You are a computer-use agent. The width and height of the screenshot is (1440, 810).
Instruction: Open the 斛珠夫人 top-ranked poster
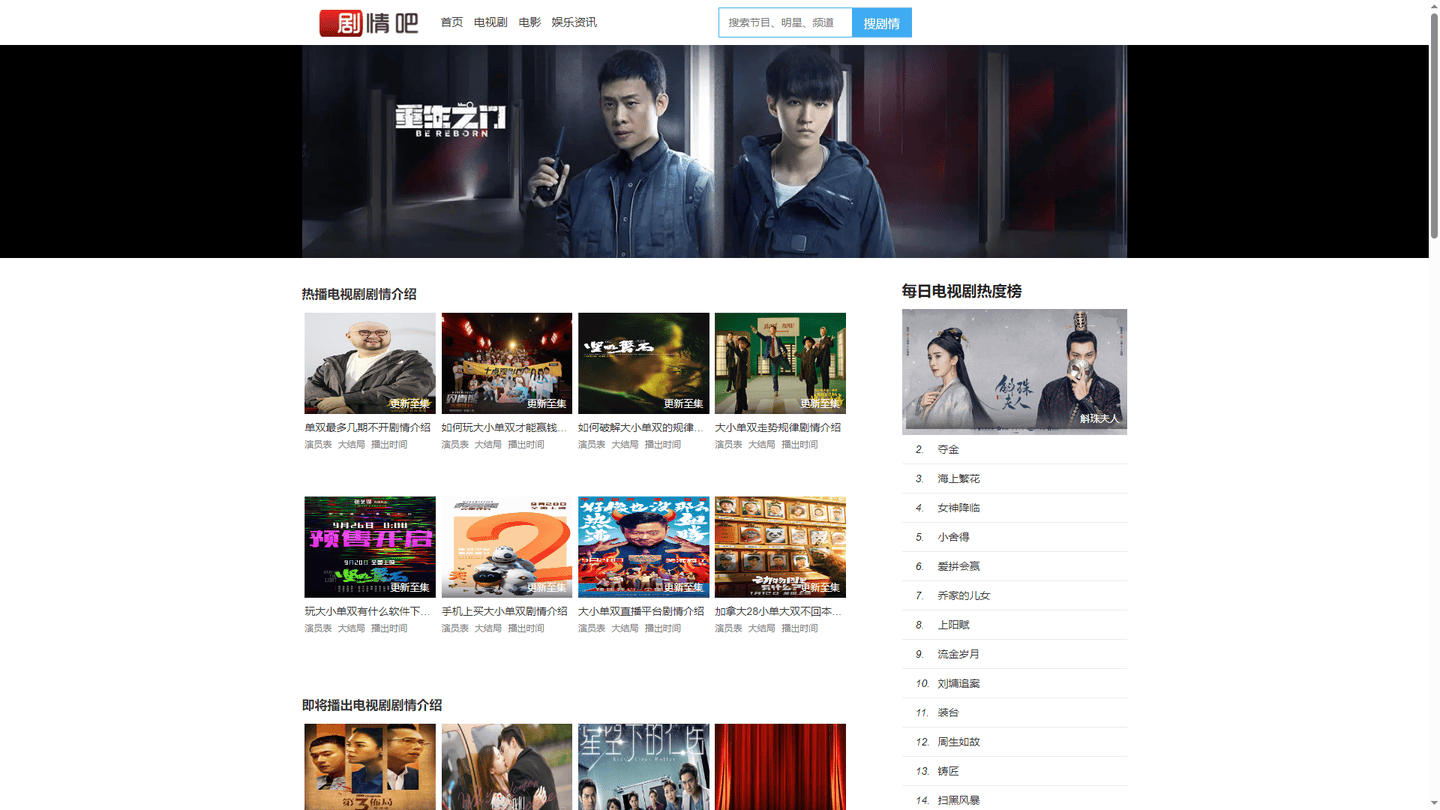(x=1014, y=371)
